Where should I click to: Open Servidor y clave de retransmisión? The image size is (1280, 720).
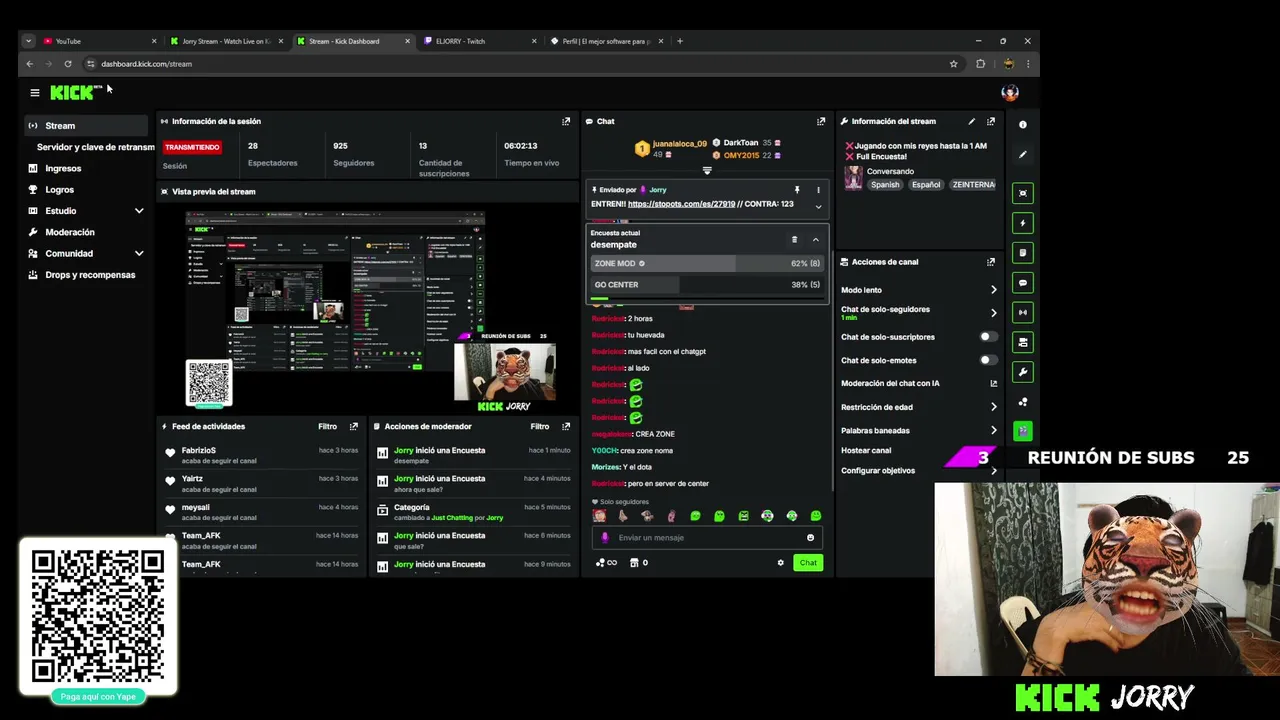(95, 147)
